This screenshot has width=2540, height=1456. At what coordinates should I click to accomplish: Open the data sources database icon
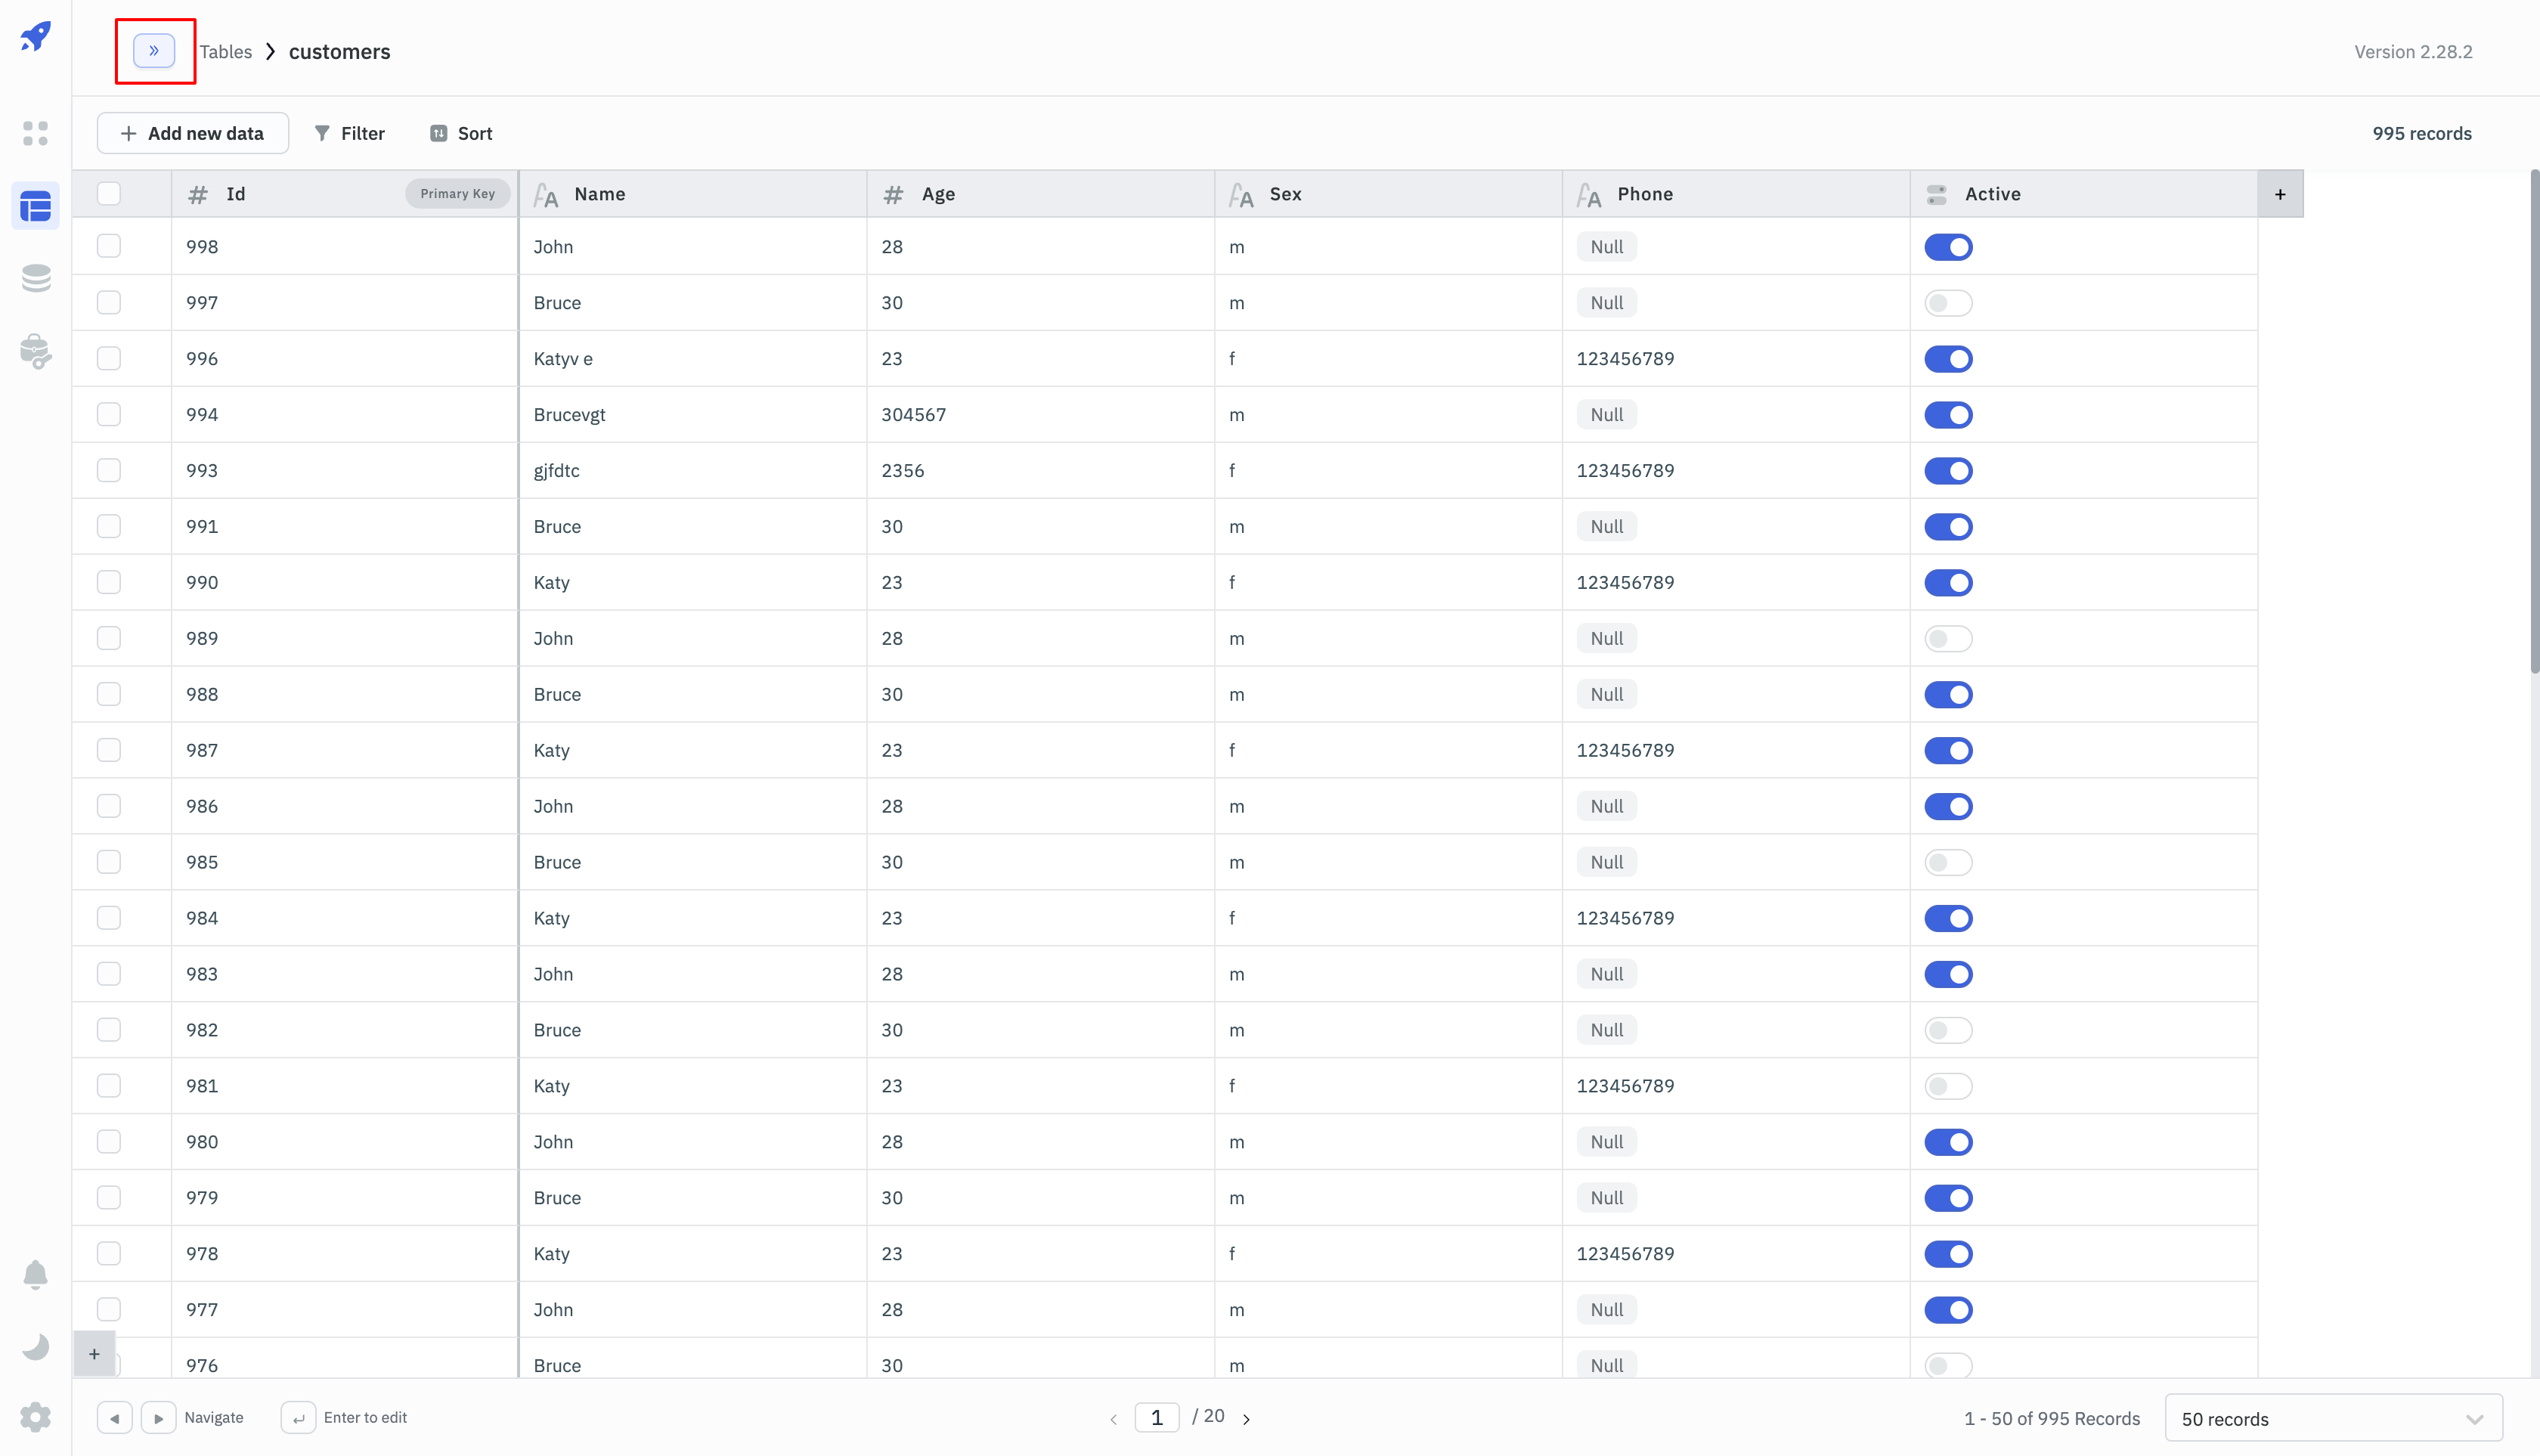point(36,278)
